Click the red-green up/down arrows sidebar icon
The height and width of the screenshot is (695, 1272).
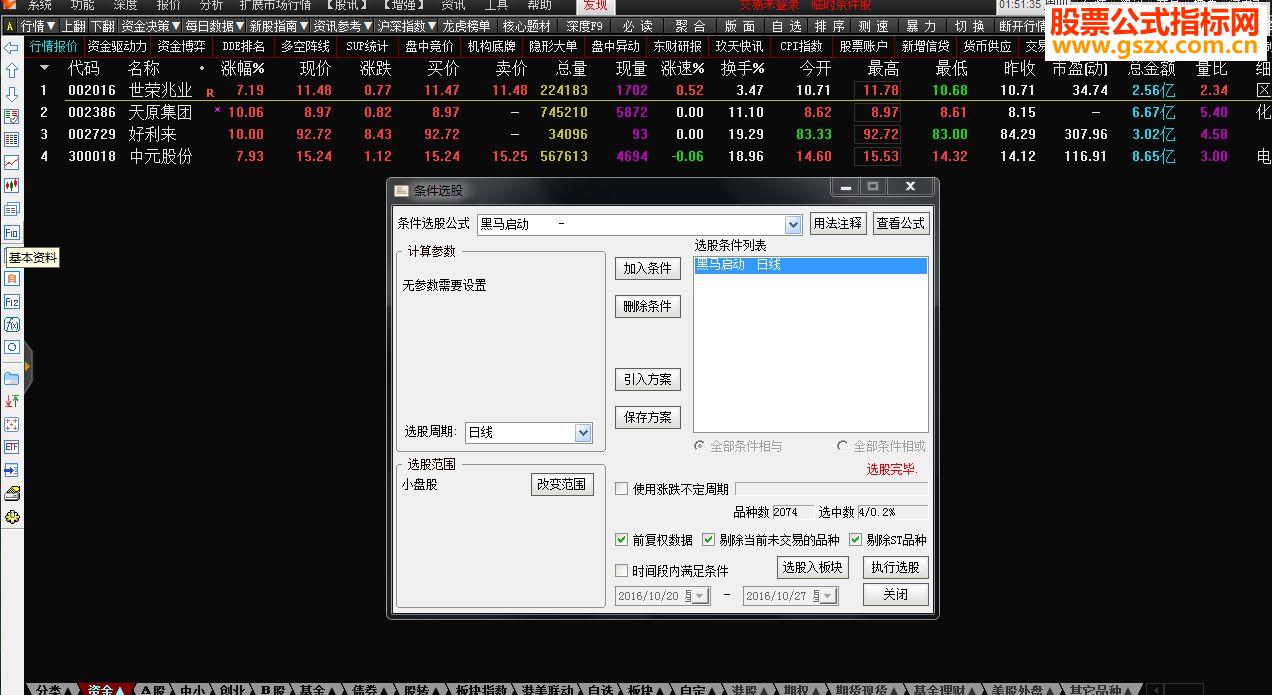point(12,401)
